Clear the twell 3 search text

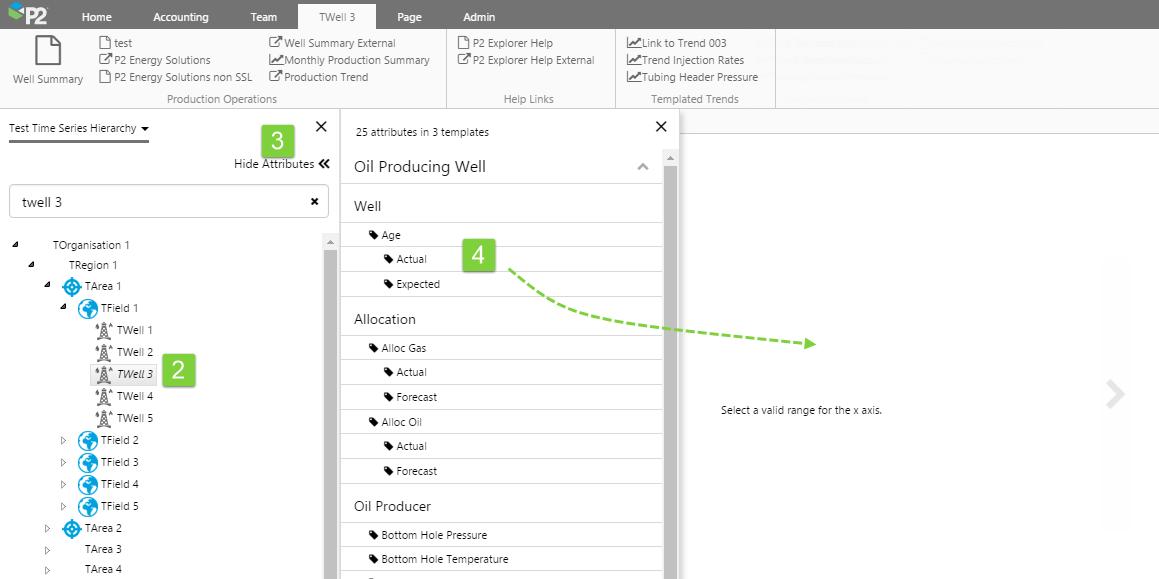coord(314,201)
